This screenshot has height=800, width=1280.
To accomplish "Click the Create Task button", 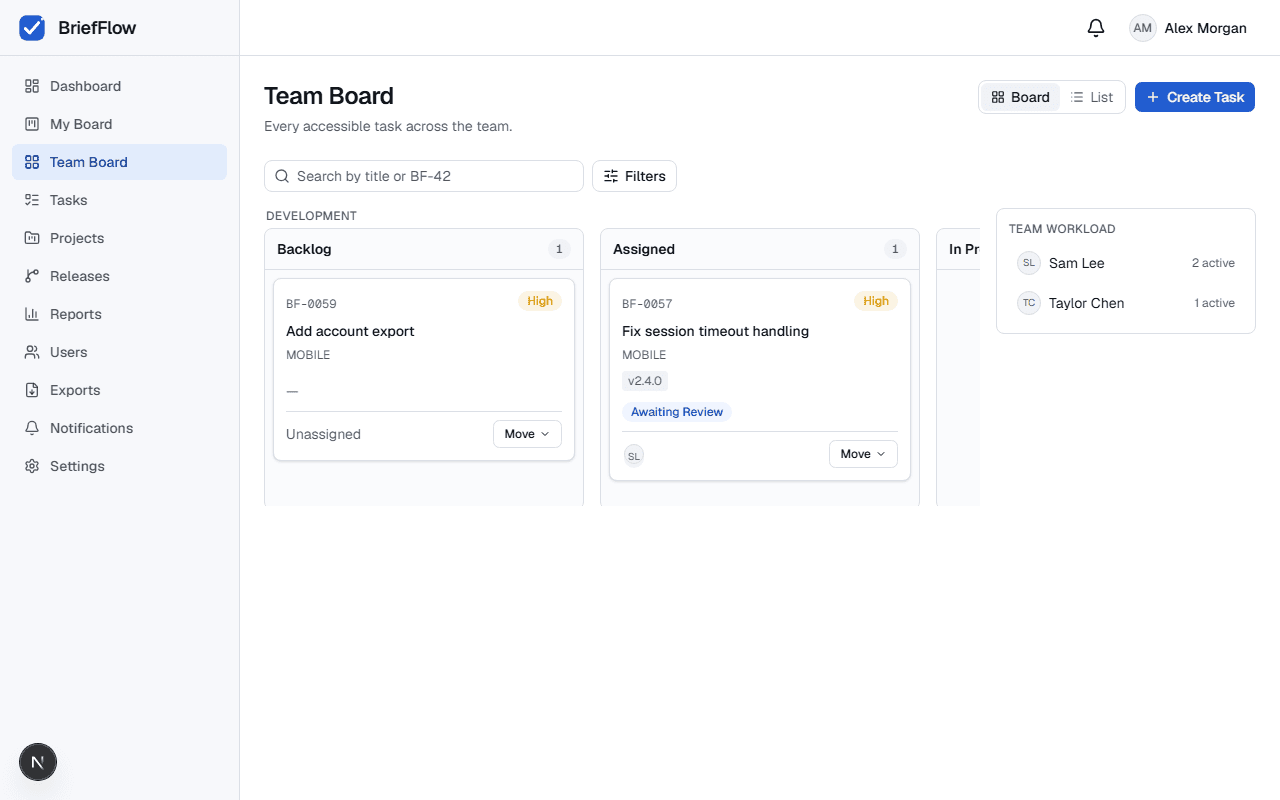I will [1194, 97].
